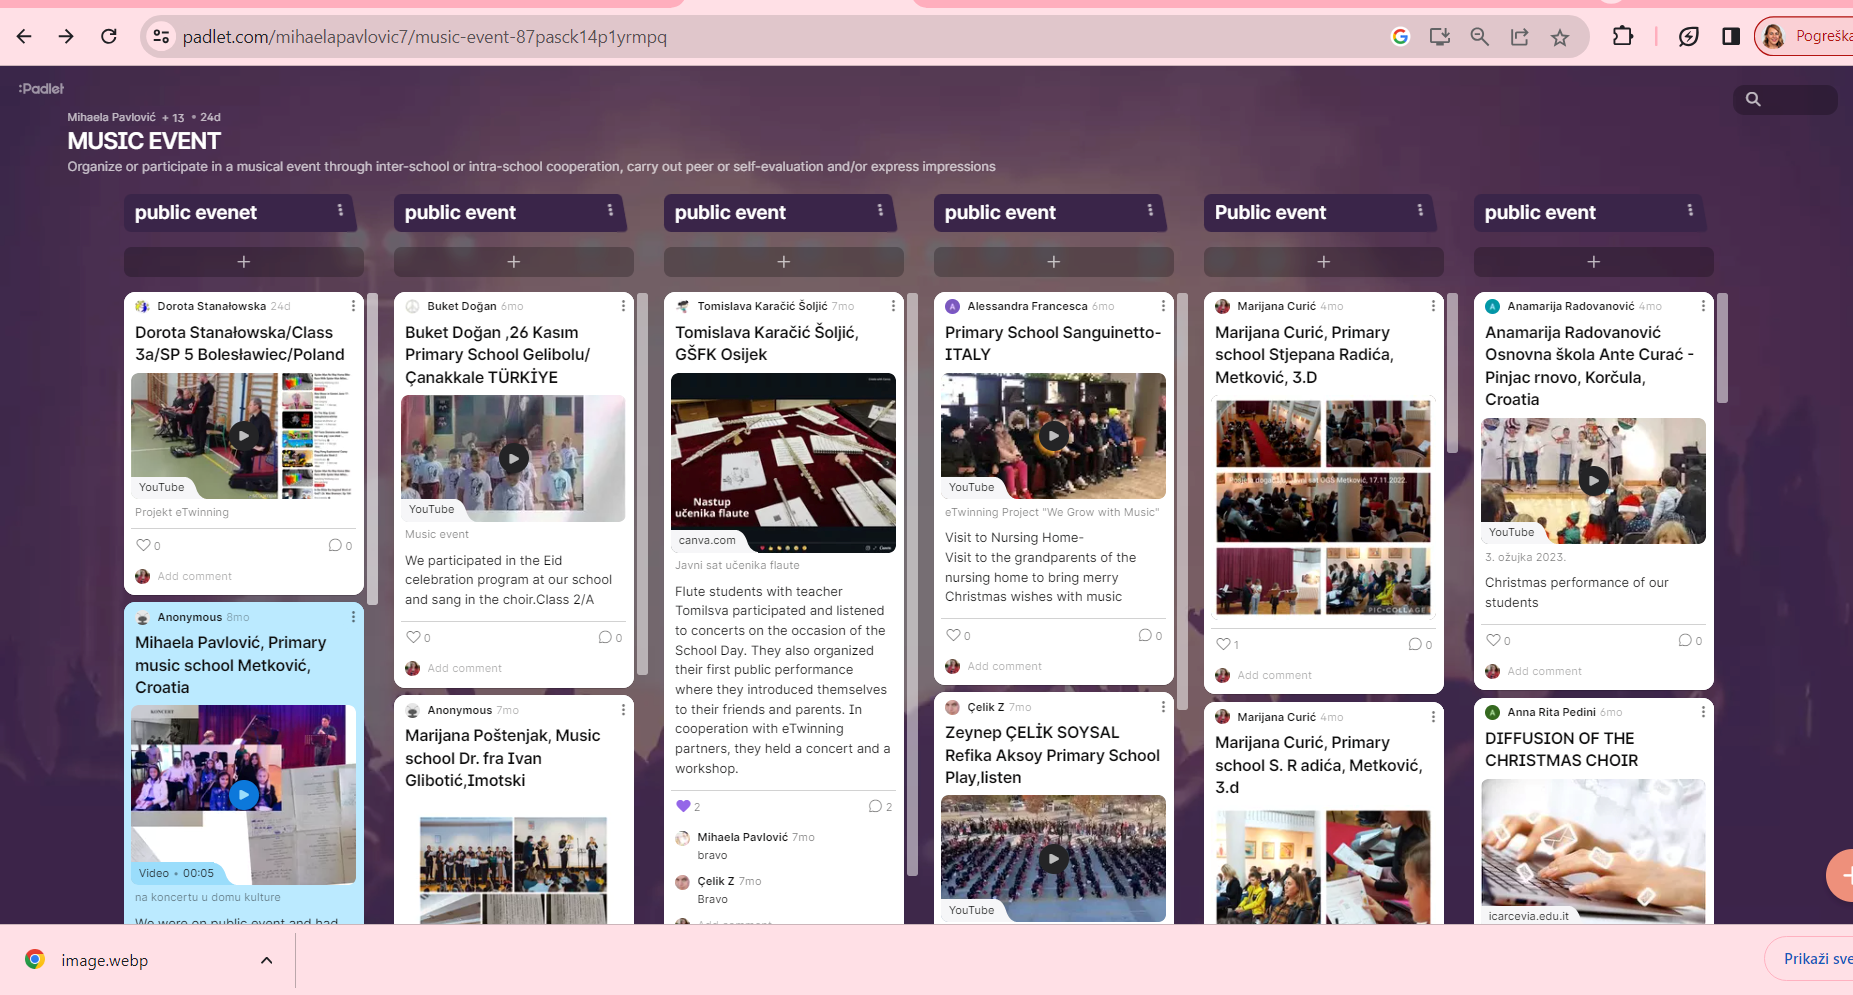Open options menu for 'Public event' capitalized section
This screenshot has height=995, width=1853.
pyautogui.click(x=1420, y=211)
